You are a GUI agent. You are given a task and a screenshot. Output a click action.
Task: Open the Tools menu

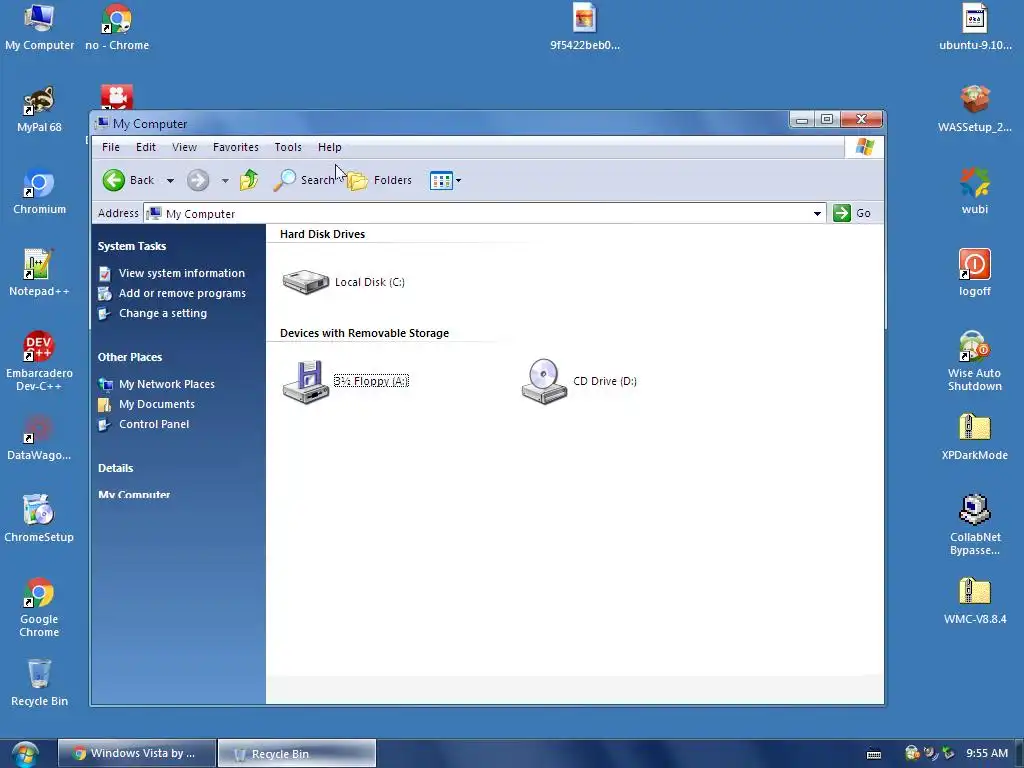[x=288, y=147]
